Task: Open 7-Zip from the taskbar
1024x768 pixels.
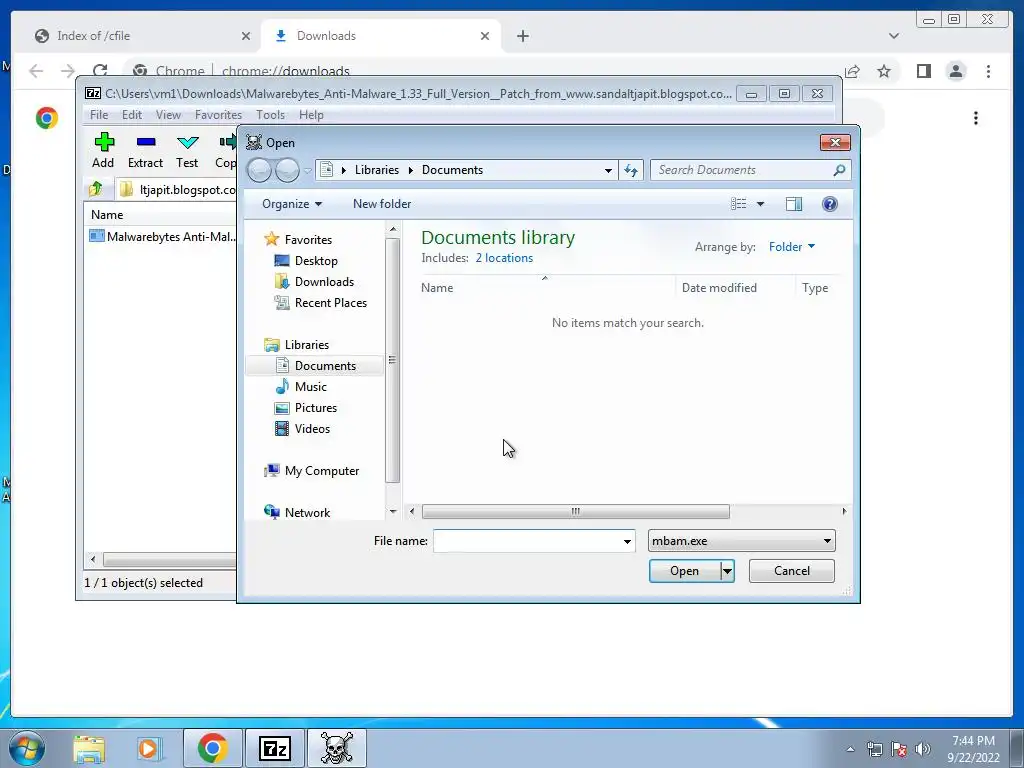Action: [274, 748]
